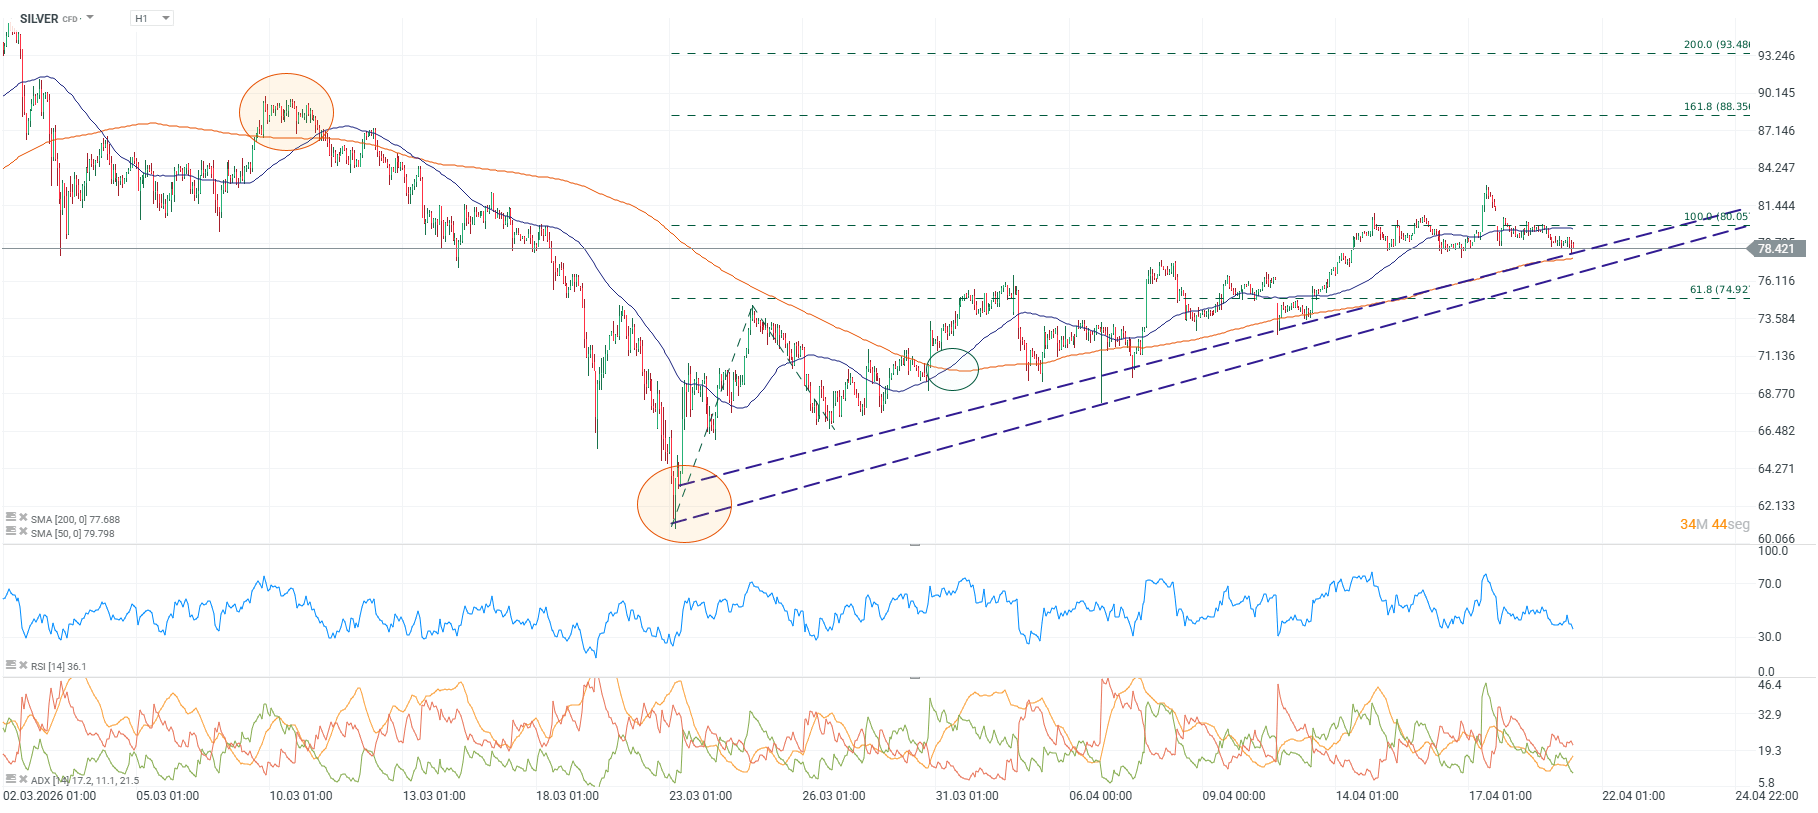1818x813 pixels.
Task: Click the resize handle above ADX panel
Action: [x=914, y=678]
